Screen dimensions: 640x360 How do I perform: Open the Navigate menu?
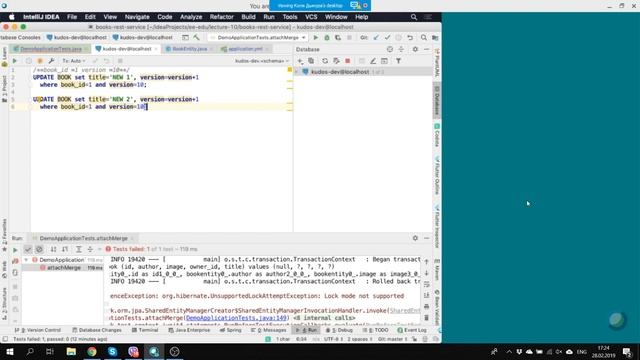[x=137, y=17]
